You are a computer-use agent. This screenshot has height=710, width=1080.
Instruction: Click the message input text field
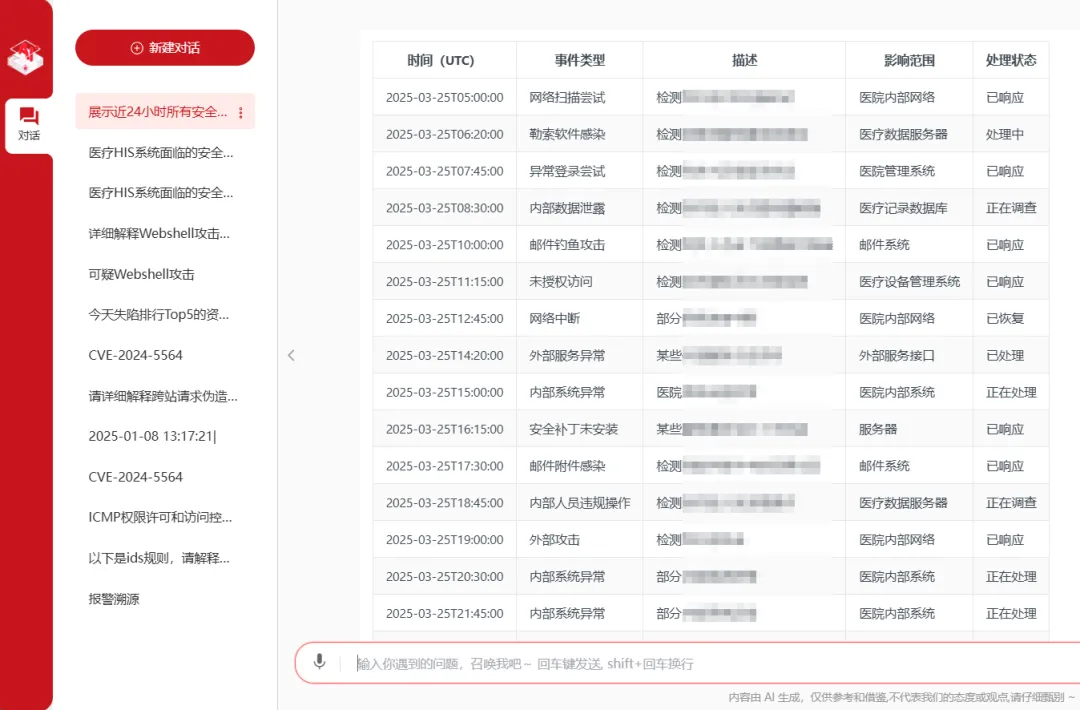(x=700, y=663)
